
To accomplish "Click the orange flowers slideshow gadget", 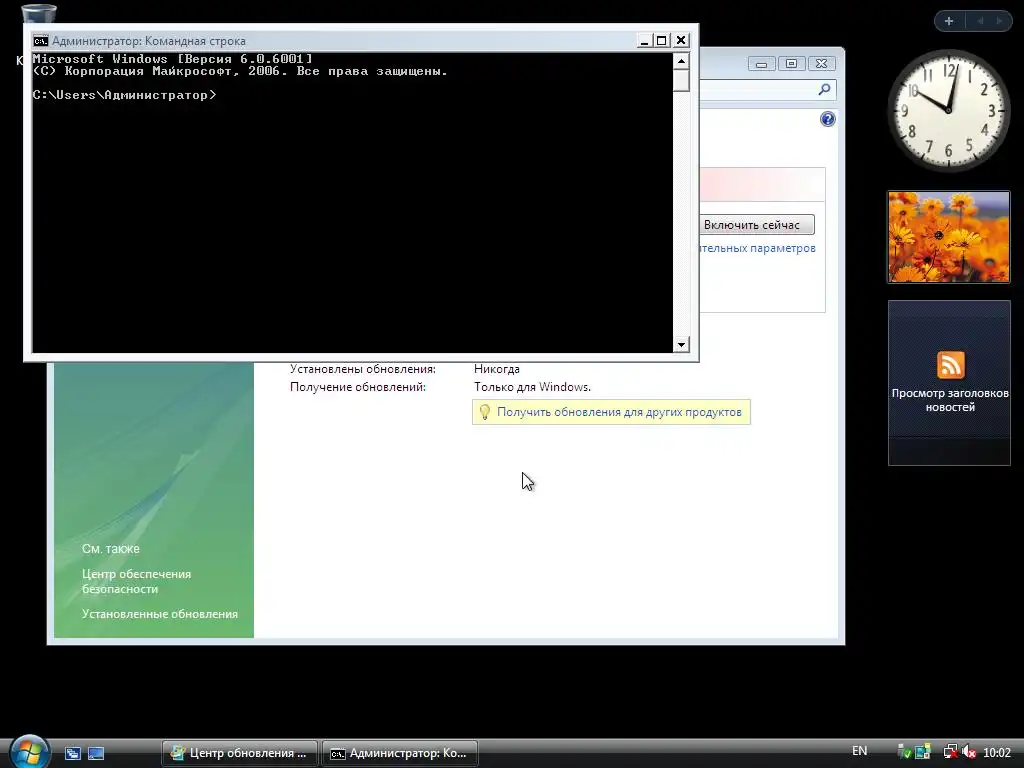I will click(949, 237).
